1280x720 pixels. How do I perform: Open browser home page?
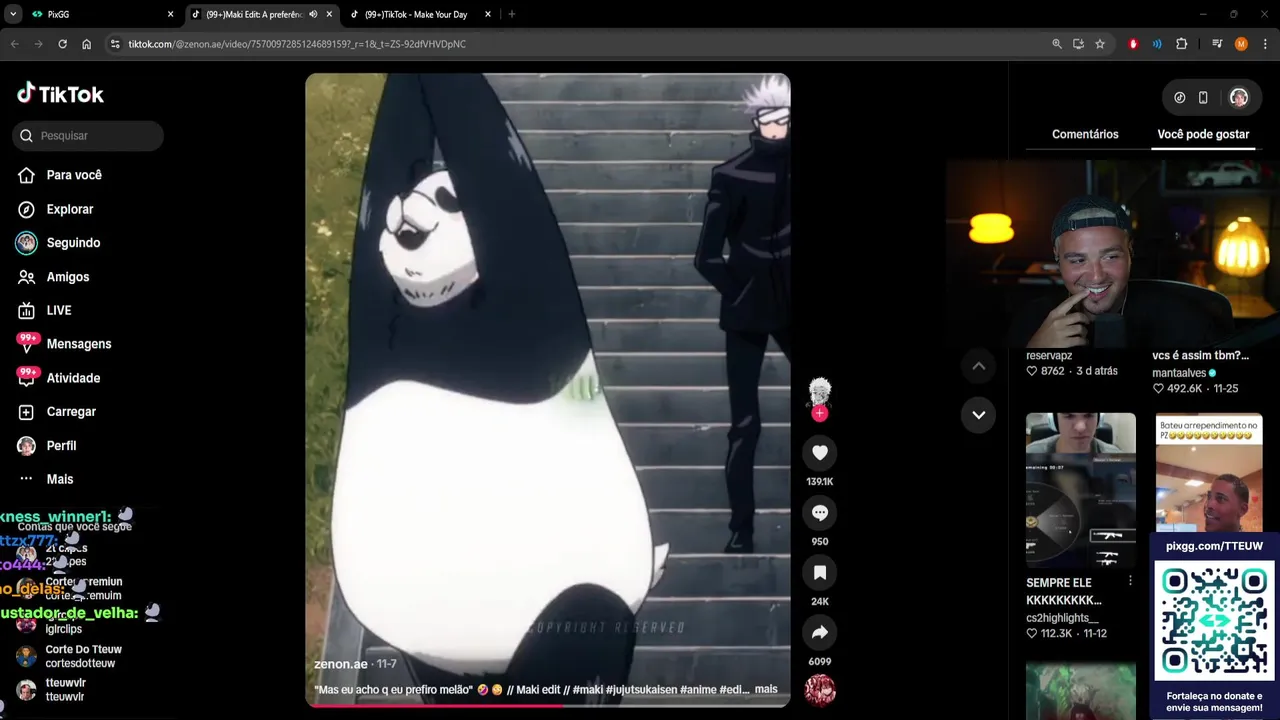(x=86, y=44)
